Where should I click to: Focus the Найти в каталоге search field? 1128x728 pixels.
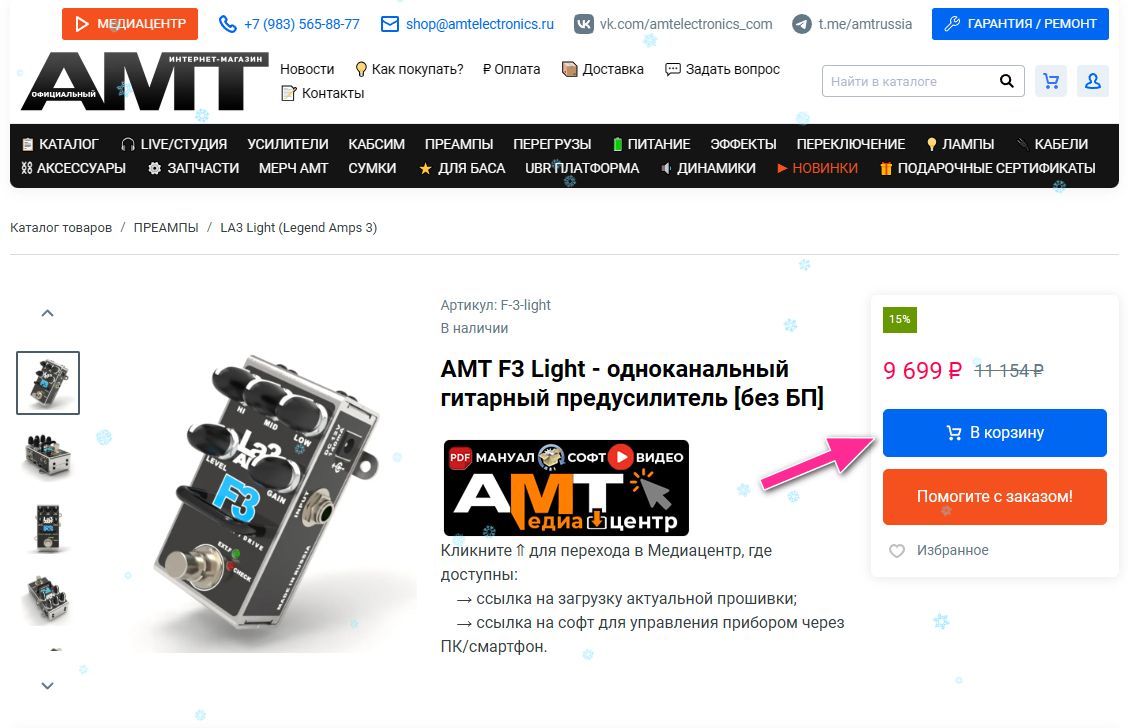coord(909,81)
